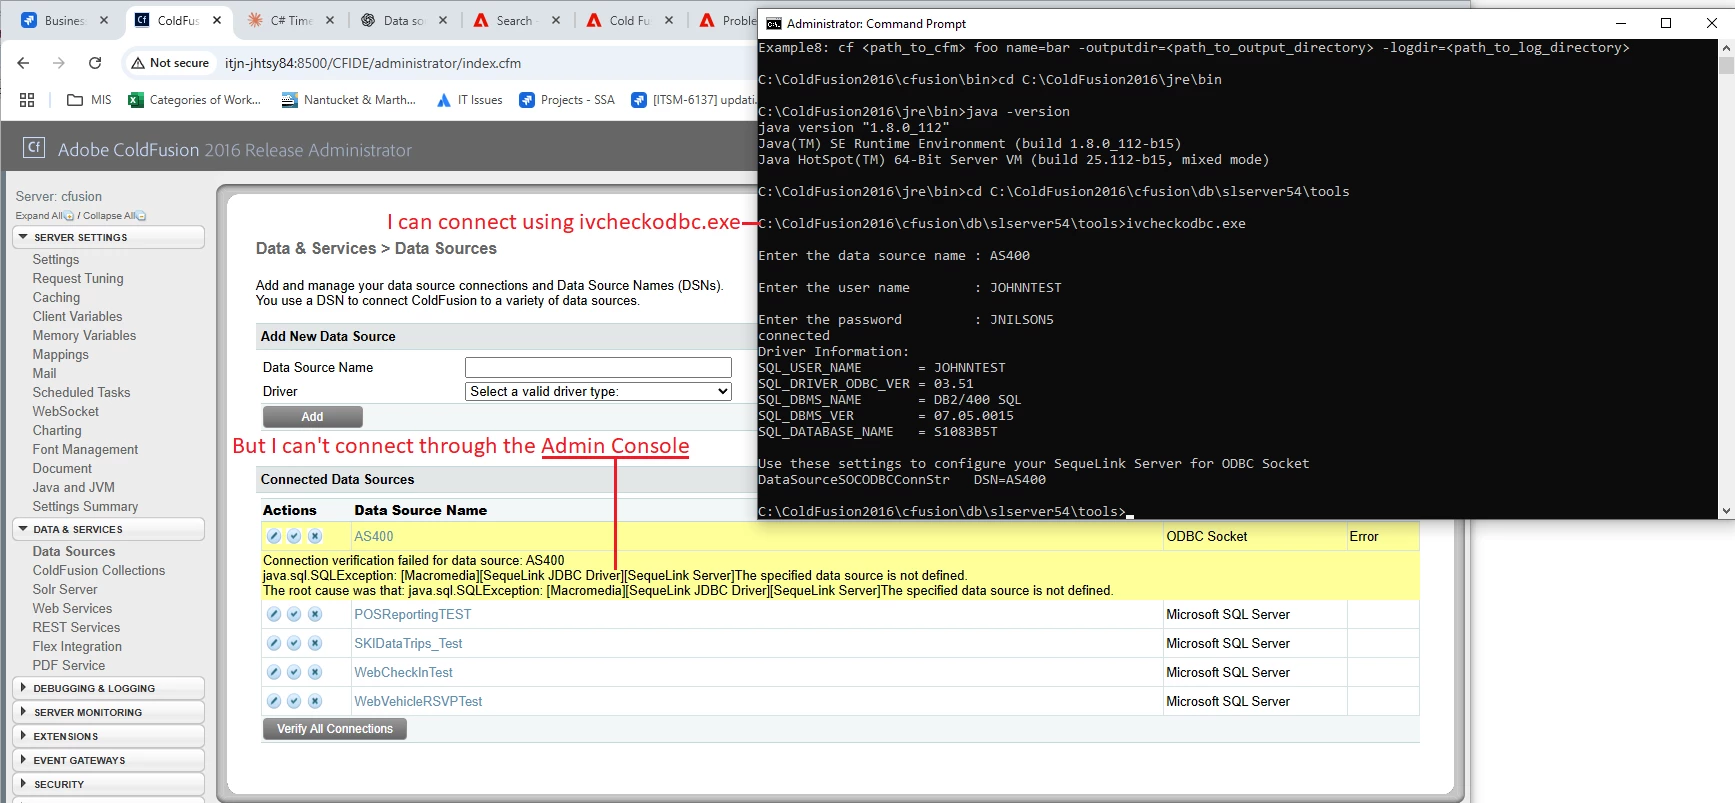
Task: Open the driver type dropdown
Action: pos(598,391)
